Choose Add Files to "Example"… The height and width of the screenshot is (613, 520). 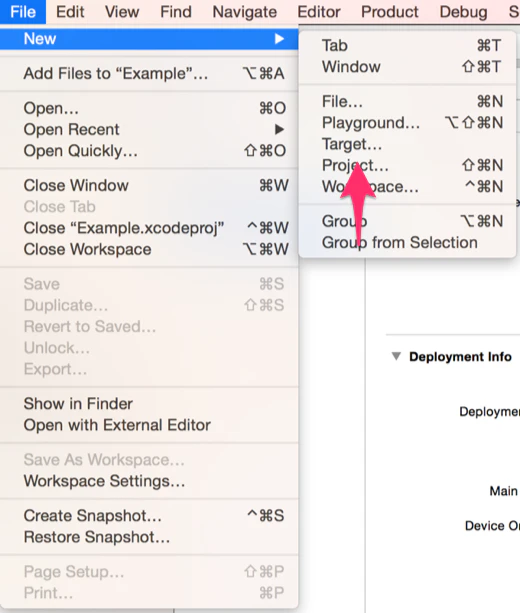(x=149, y=73)
